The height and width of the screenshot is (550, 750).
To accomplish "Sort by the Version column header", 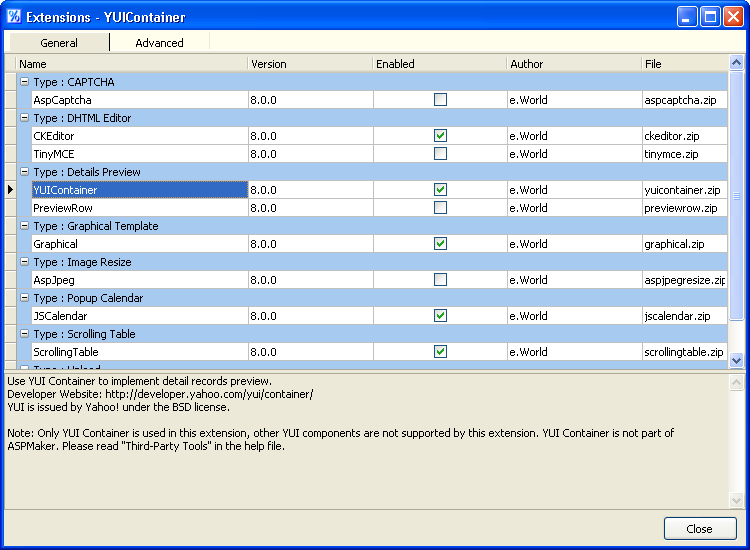I will tap(310, 64).
